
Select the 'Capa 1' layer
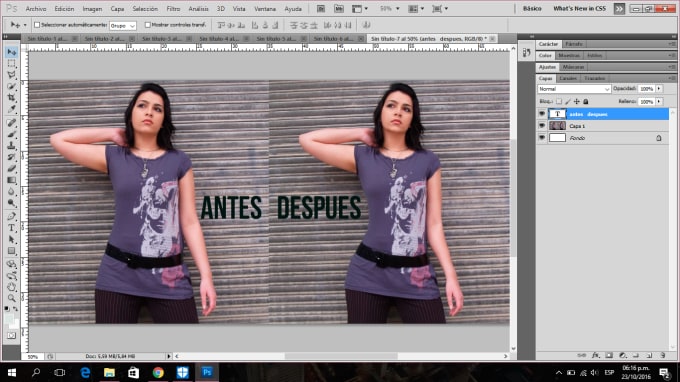(x=603, y=126)
